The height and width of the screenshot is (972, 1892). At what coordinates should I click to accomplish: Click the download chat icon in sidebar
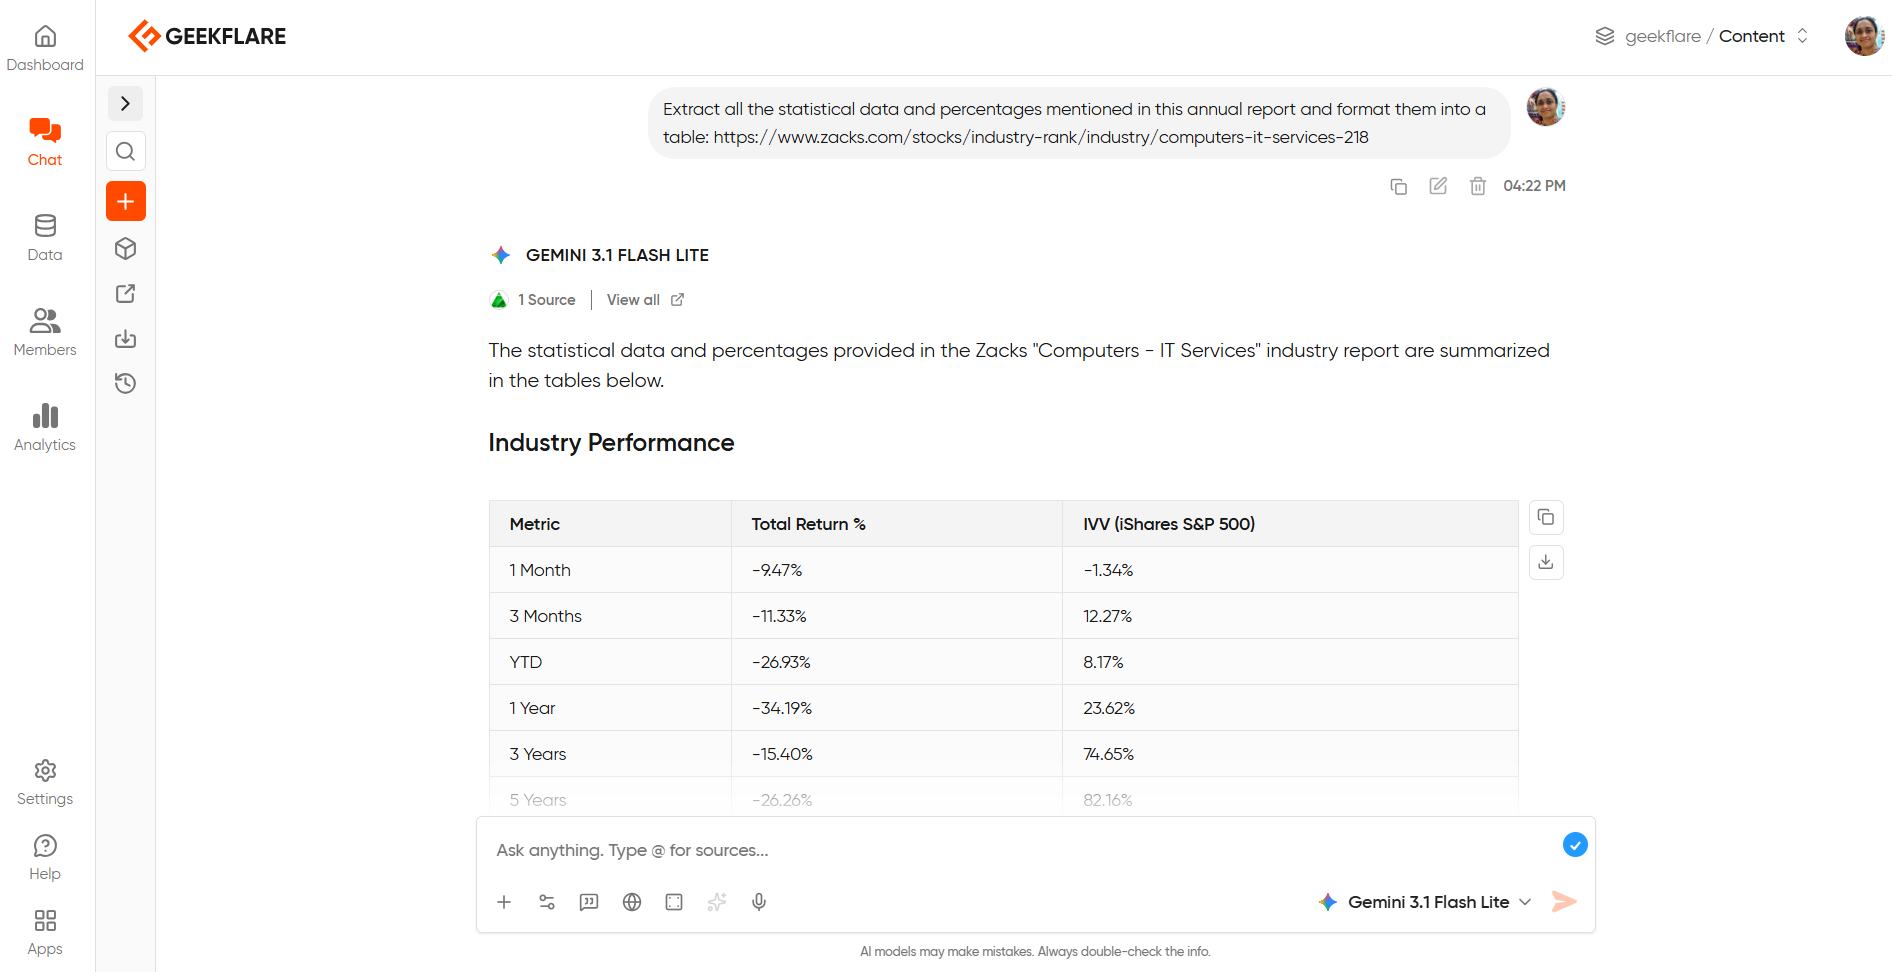coord(125,338)
